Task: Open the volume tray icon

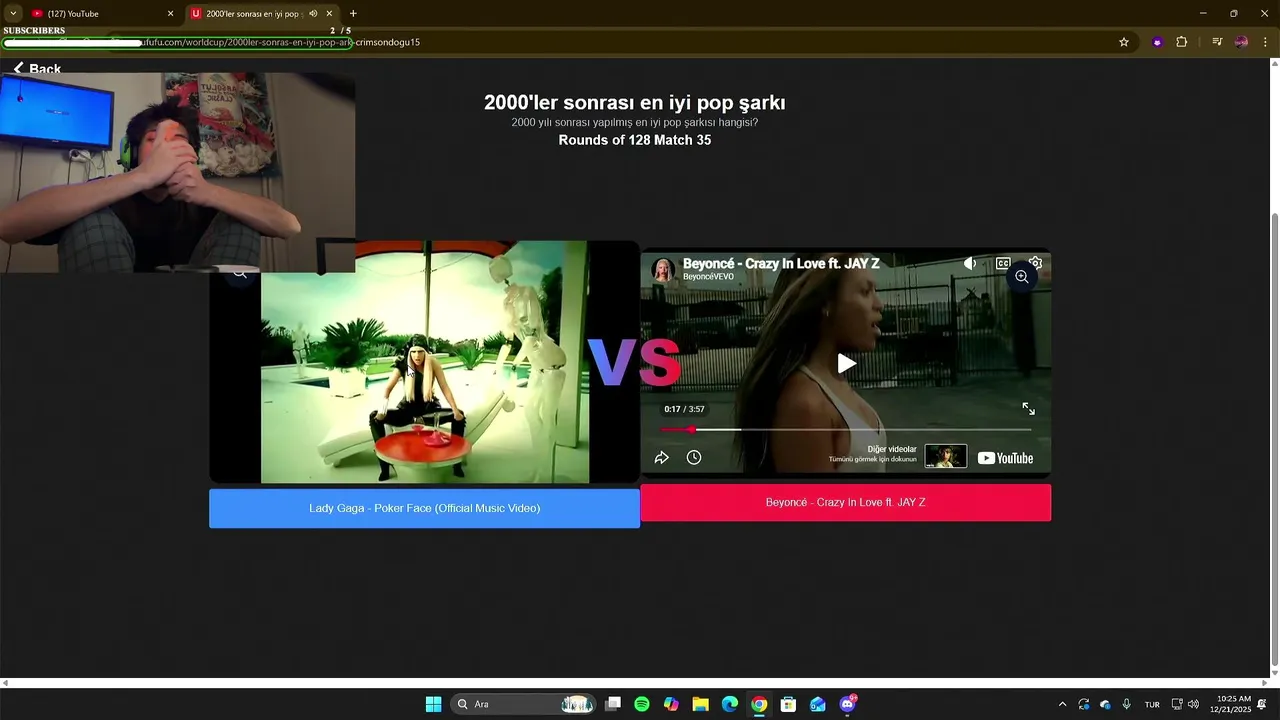Action: 1193,704
